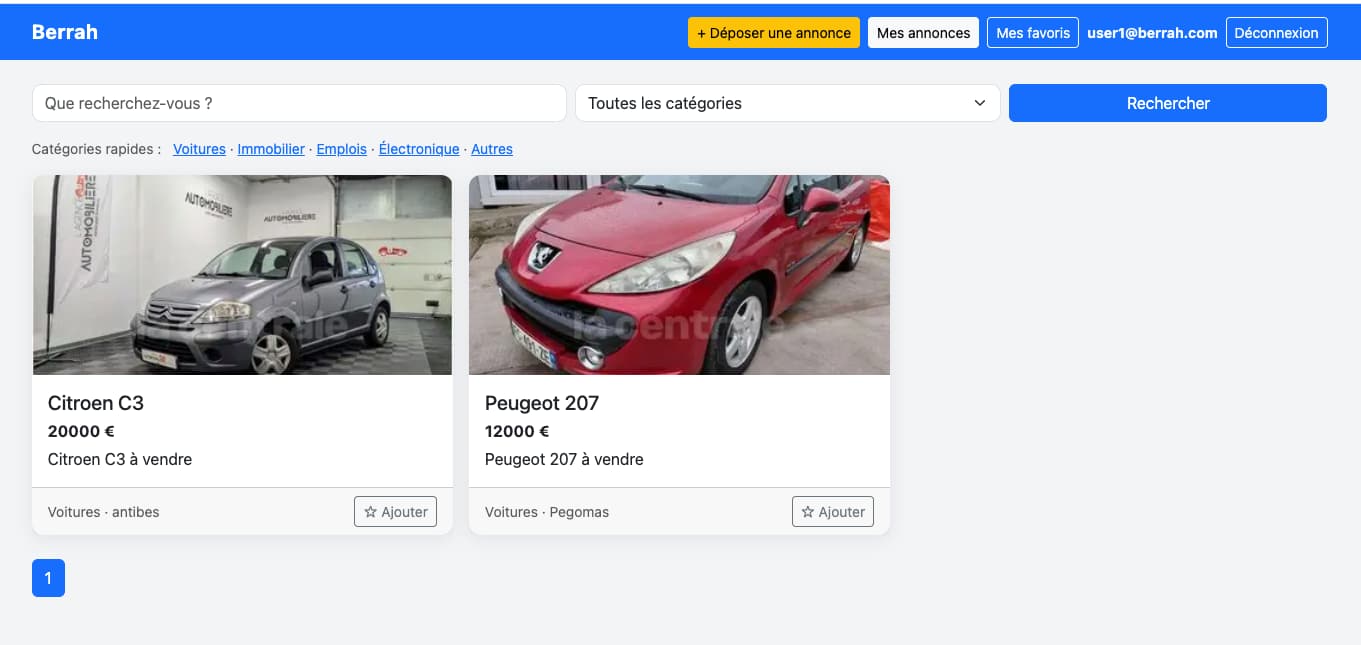Open the Immobilier quick category
This screenshot has height=645, width=1361.
271,149
